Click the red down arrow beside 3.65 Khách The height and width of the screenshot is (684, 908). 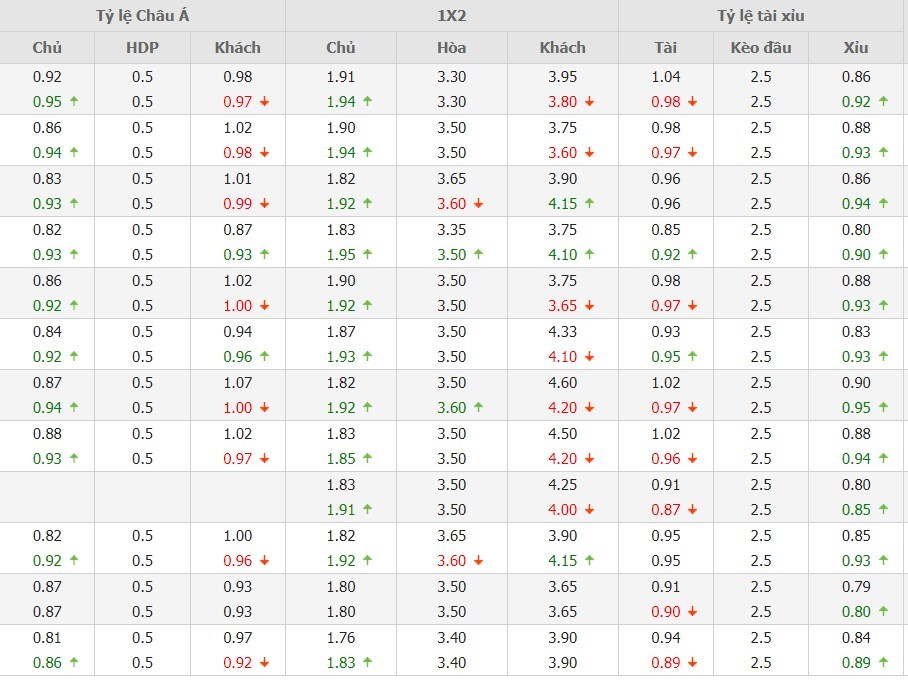pyautogui.click(x=589, y=306)
